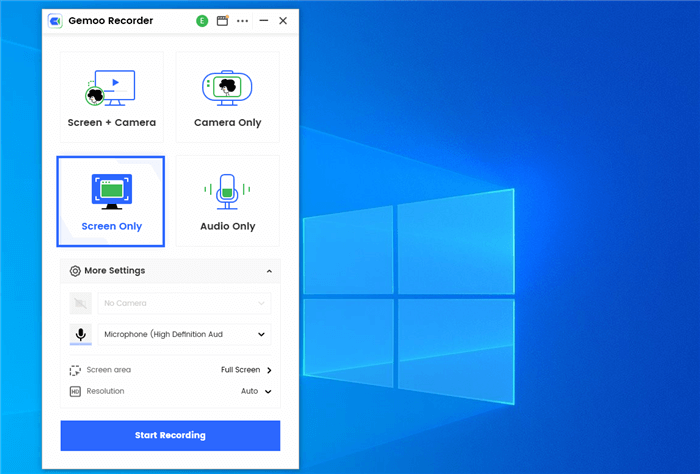Click the More Settings gear icon
This screenshot has height=474, width=700.
[x=75, y=271]
